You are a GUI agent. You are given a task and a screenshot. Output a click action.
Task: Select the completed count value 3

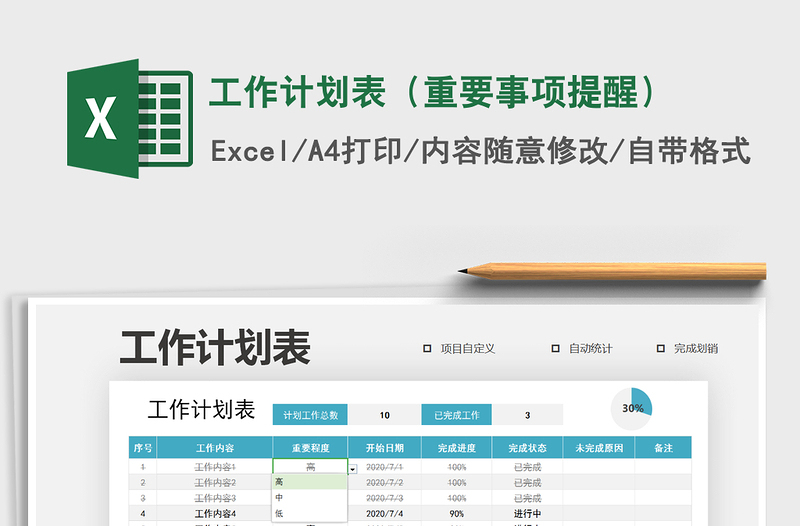(x=528, y=415)
